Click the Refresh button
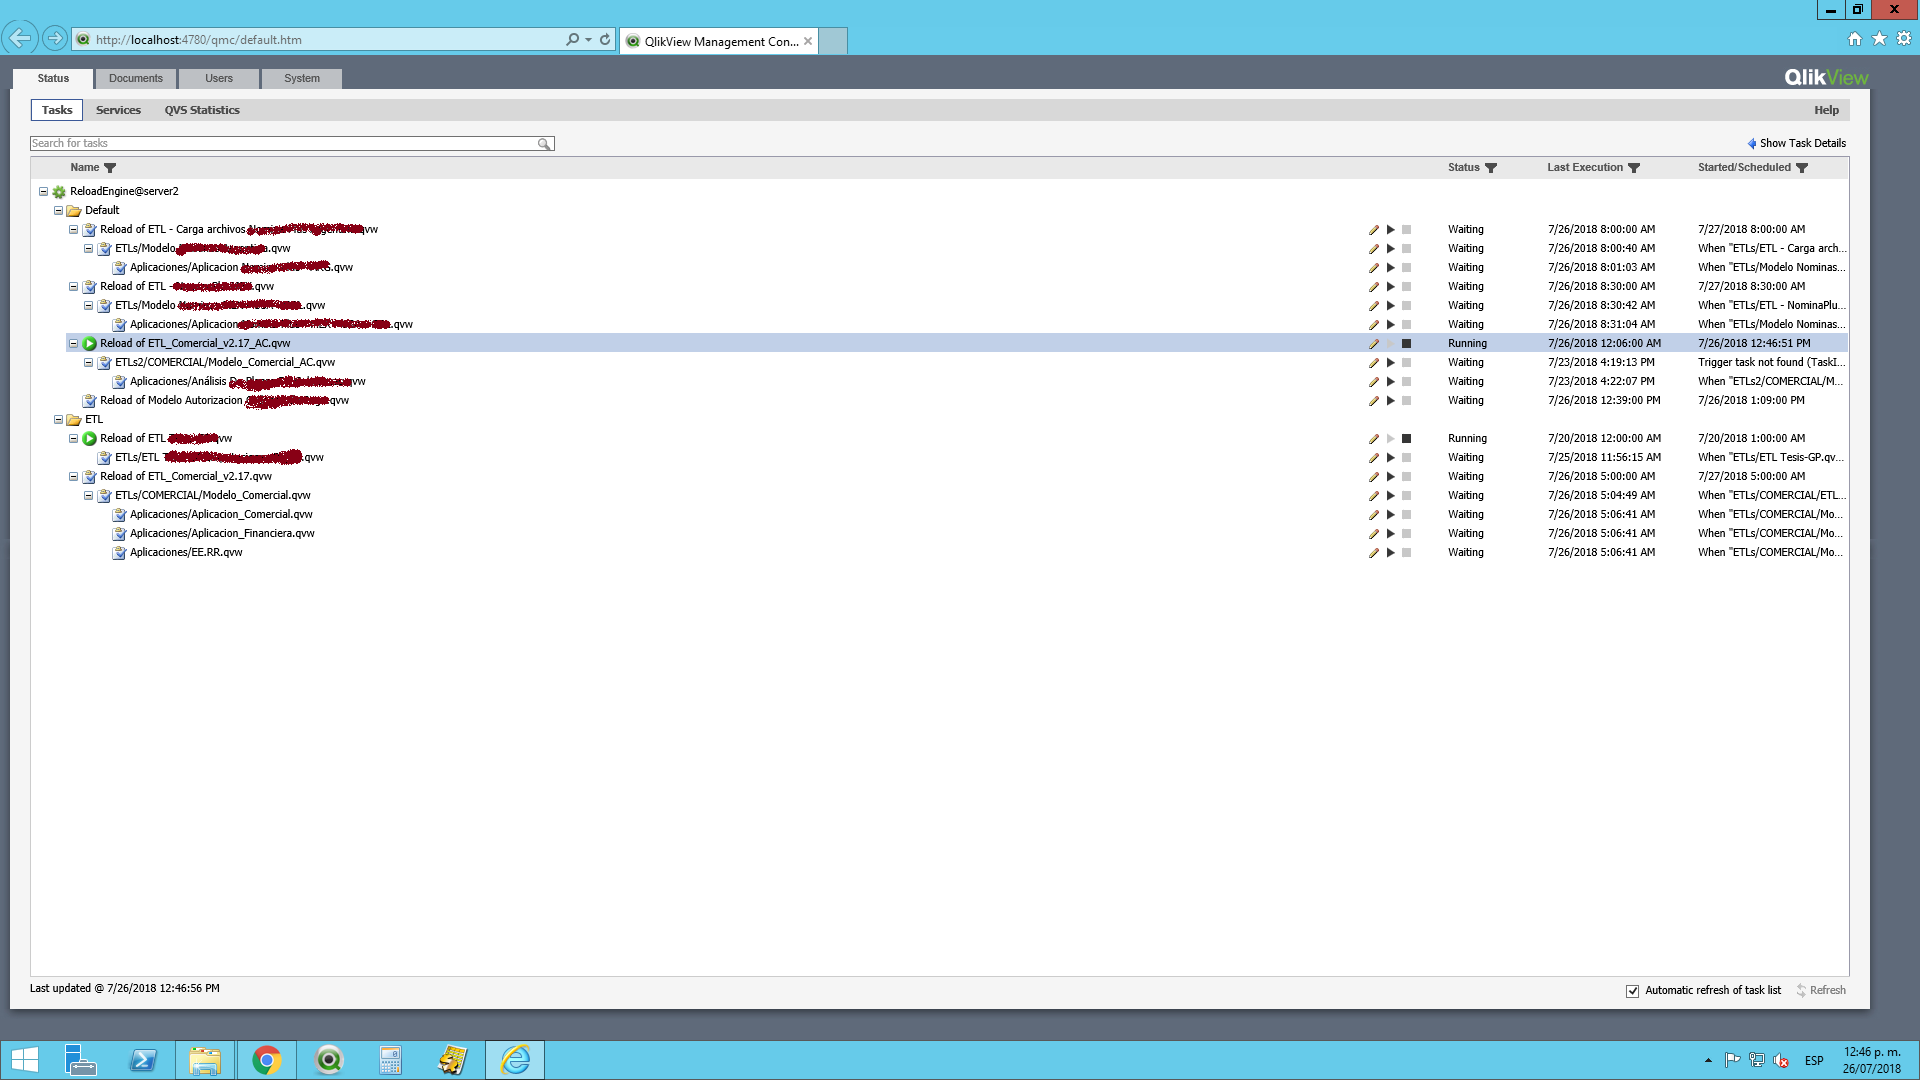The height and width of the screenshot is (1080, 1920). (x=1821, y=991)
